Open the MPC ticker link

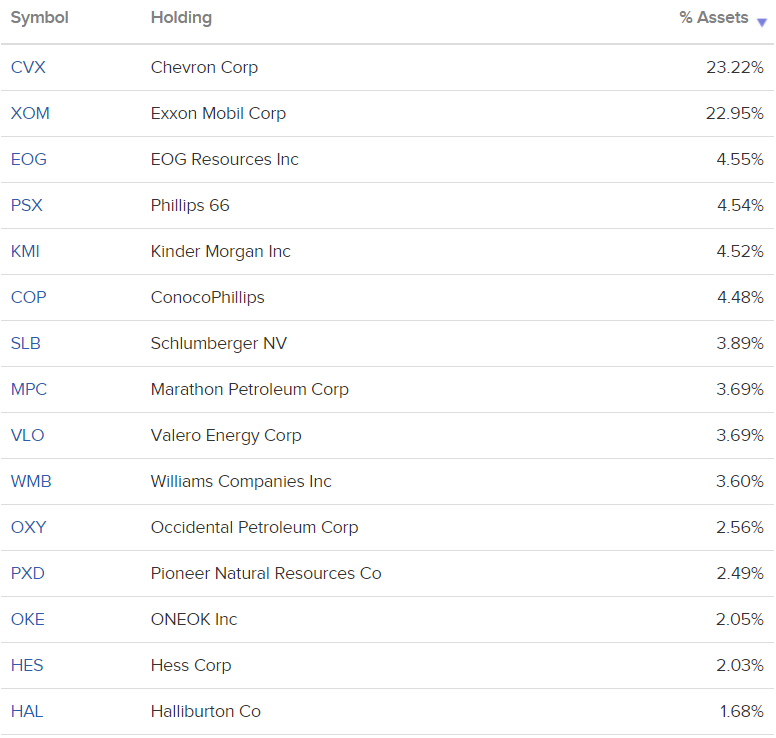tap(29, 390)
